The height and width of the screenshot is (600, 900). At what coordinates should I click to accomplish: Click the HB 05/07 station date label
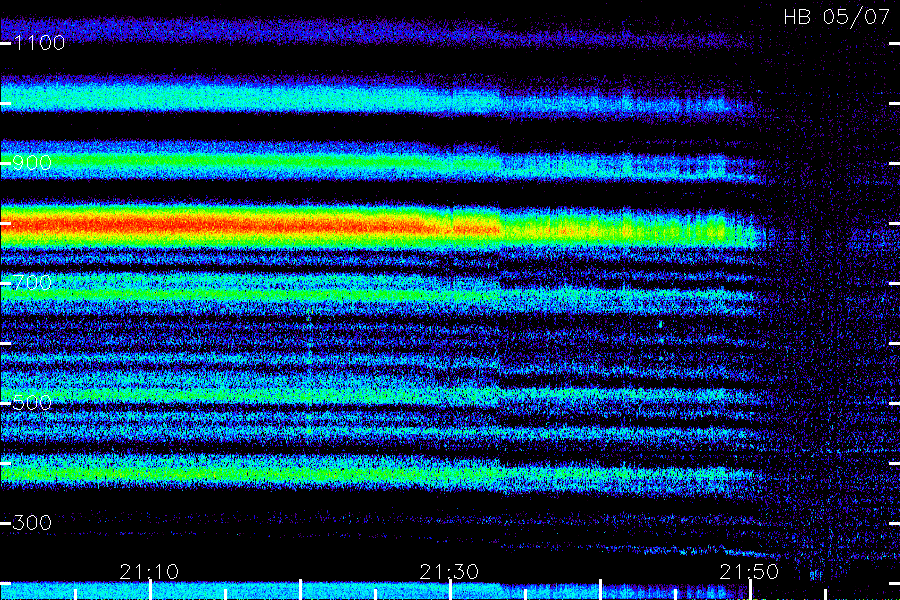pyautogui.click(x=837, y=17)
